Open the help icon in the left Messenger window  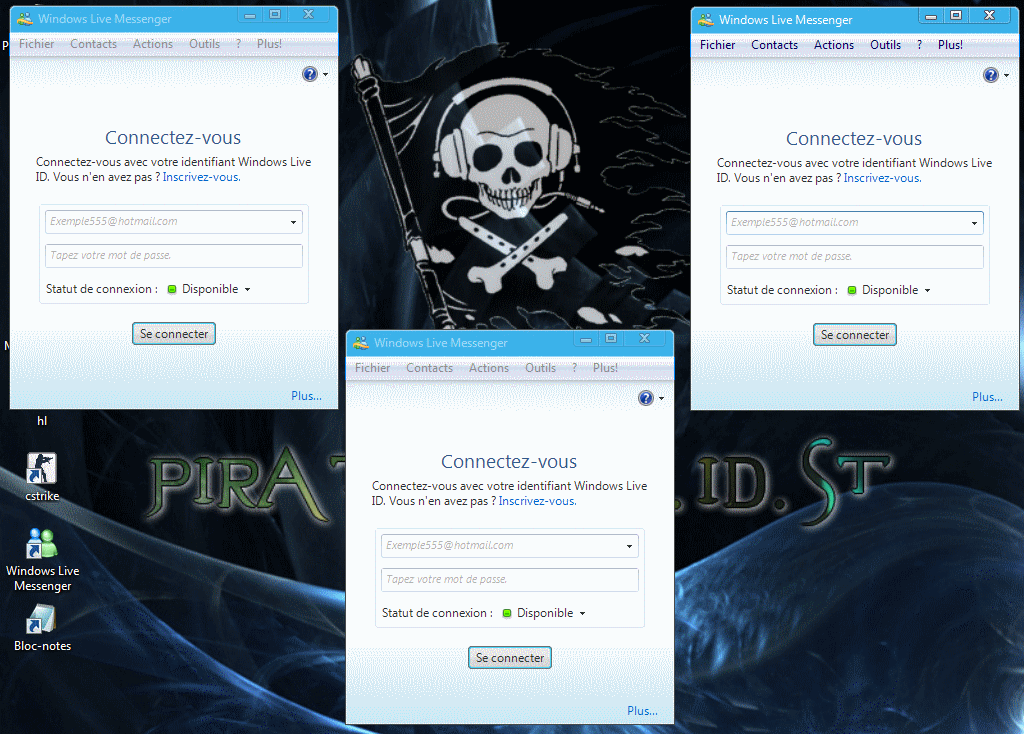(x=310, y=74)
